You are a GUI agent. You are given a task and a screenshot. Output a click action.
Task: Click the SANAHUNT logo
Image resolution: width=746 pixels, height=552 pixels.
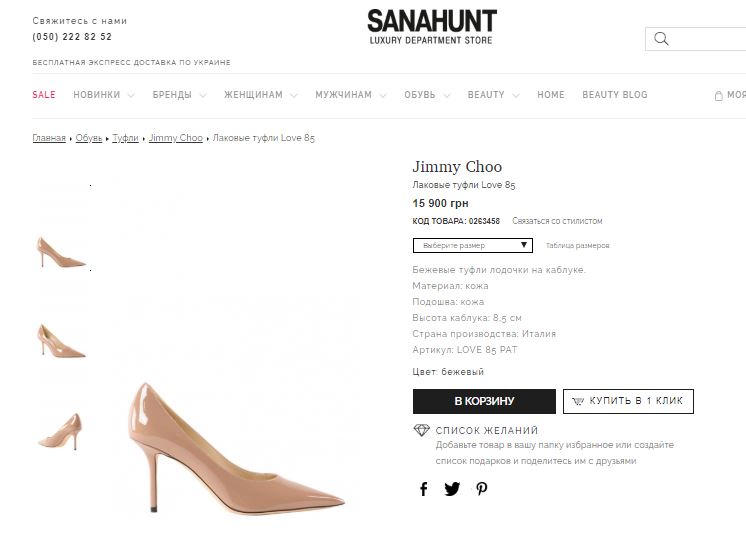(x=431, y=27)
